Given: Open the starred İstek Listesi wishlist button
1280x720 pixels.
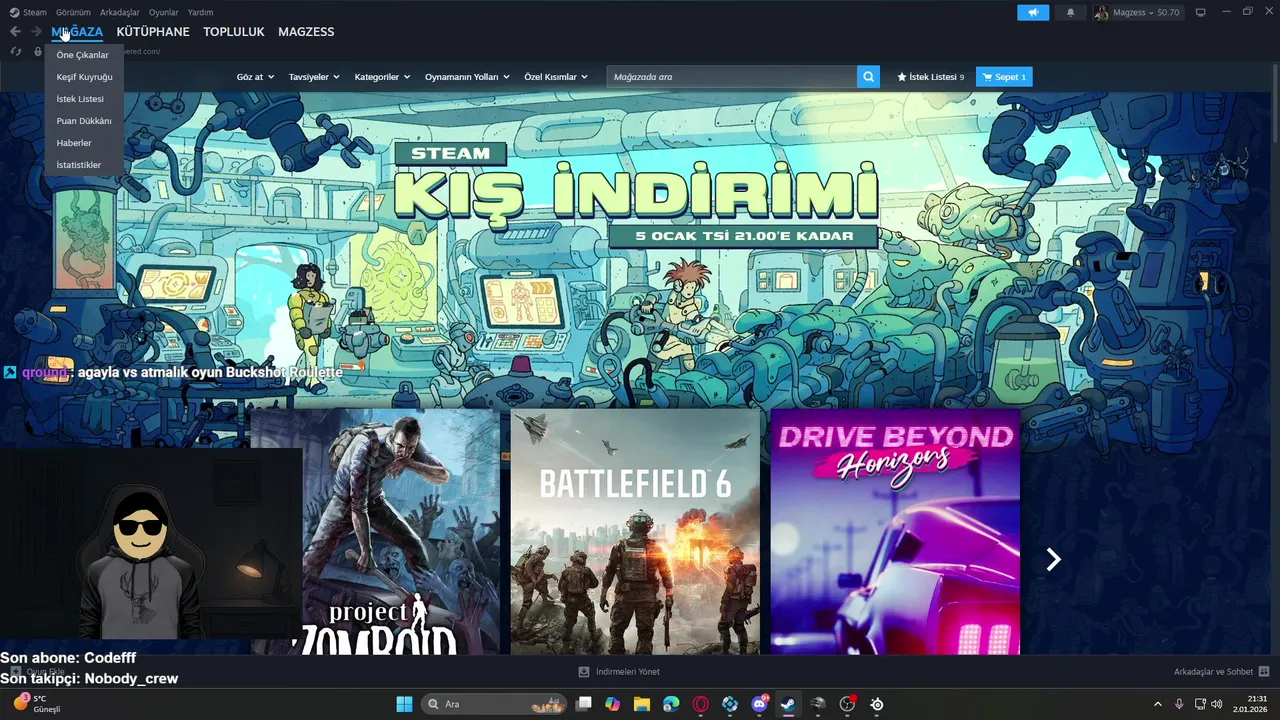Looking at the screenshot, I should coord(930,77).
